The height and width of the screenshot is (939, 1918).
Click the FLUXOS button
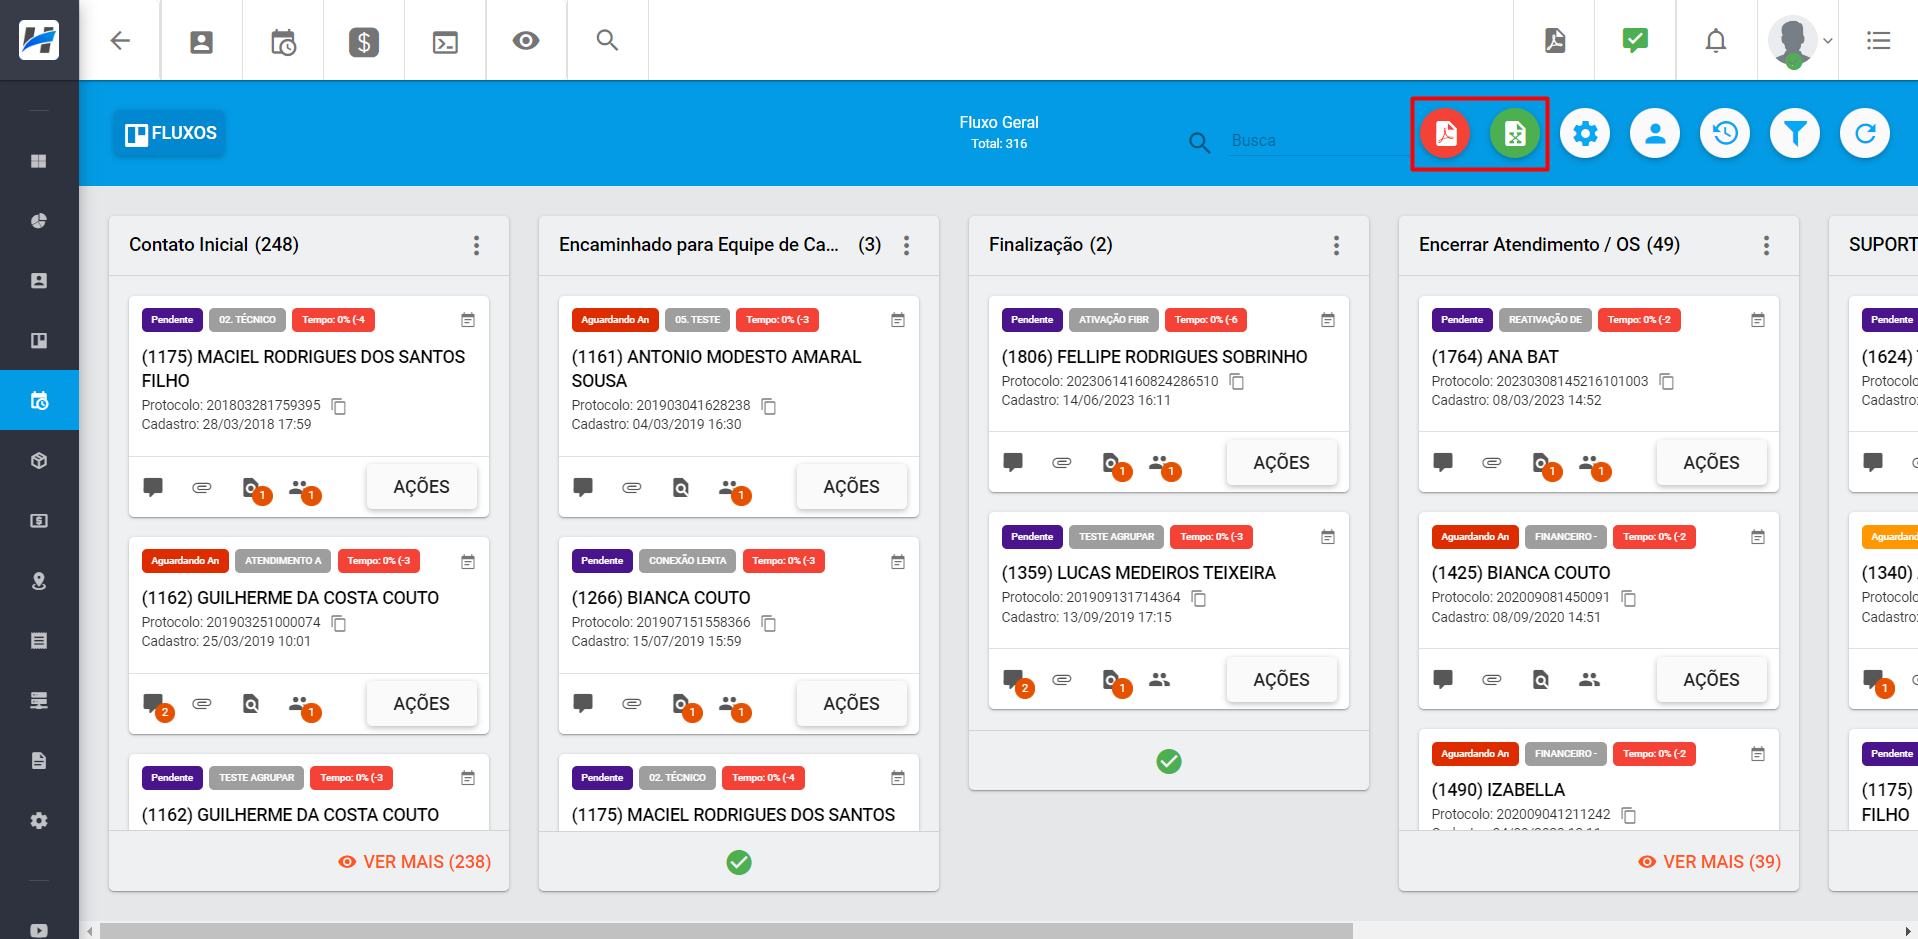(170, 133)
